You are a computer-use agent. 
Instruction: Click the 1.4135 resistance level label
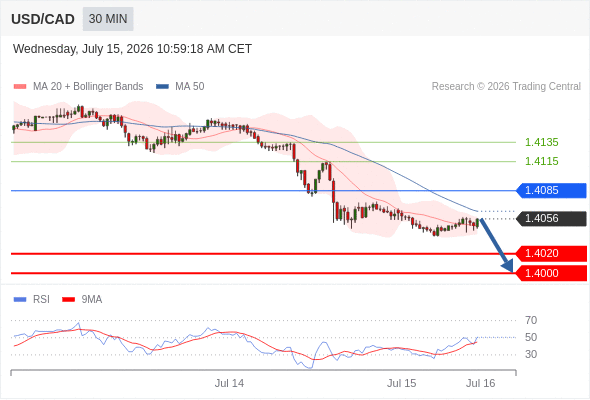tap(541, 143)
